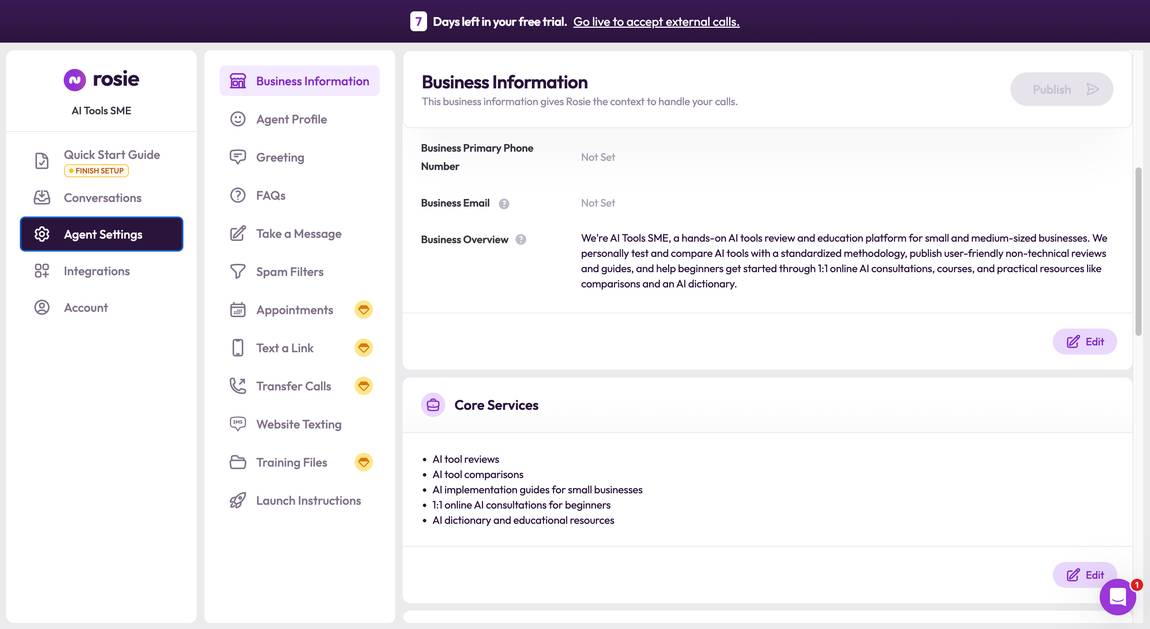1150x629 pixels.
Task: Click the Website Texting SMS bubble icon
Action: click(238, 424)
